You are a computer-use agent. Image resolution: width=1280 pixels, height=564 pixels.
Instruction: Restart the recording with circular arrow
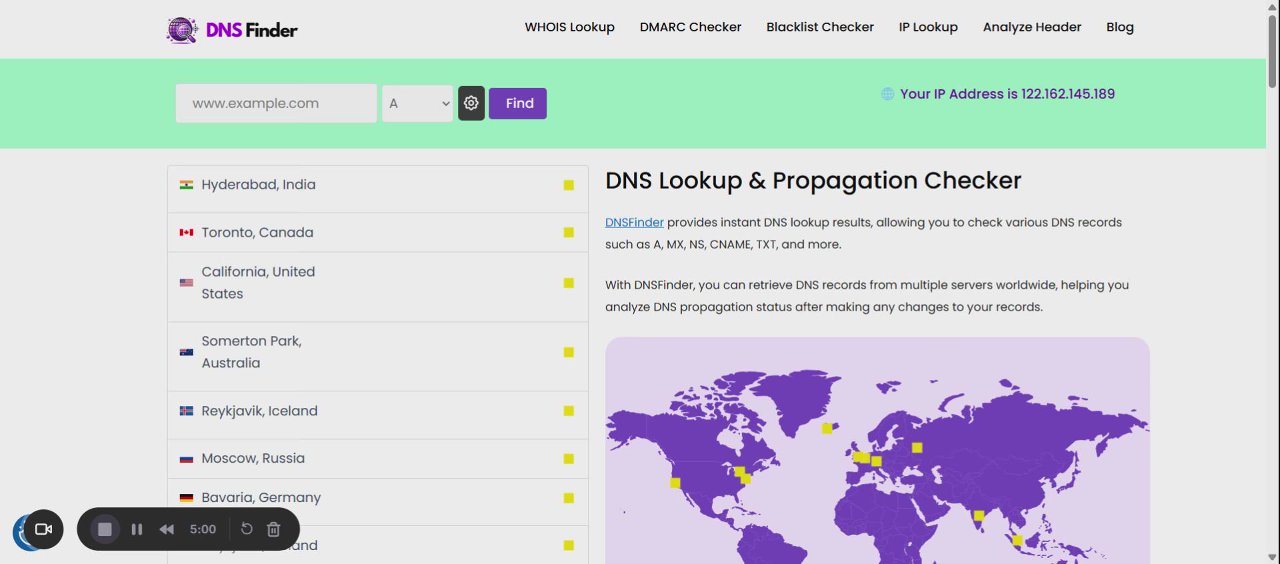pos(247,529)
